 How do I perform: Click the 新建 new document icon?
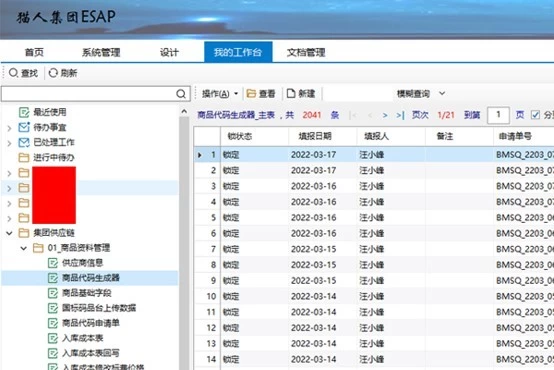click(x=291, y=93)
